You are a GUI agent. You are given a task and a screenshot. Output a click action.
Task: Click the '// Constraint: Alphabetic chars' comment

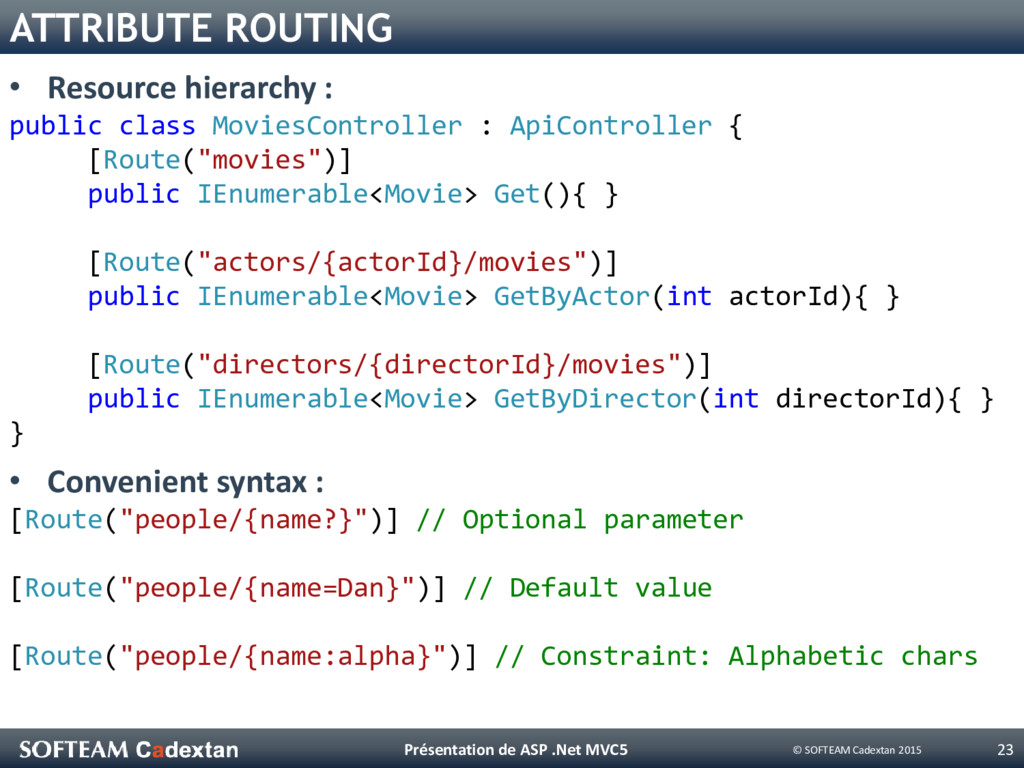736,656
